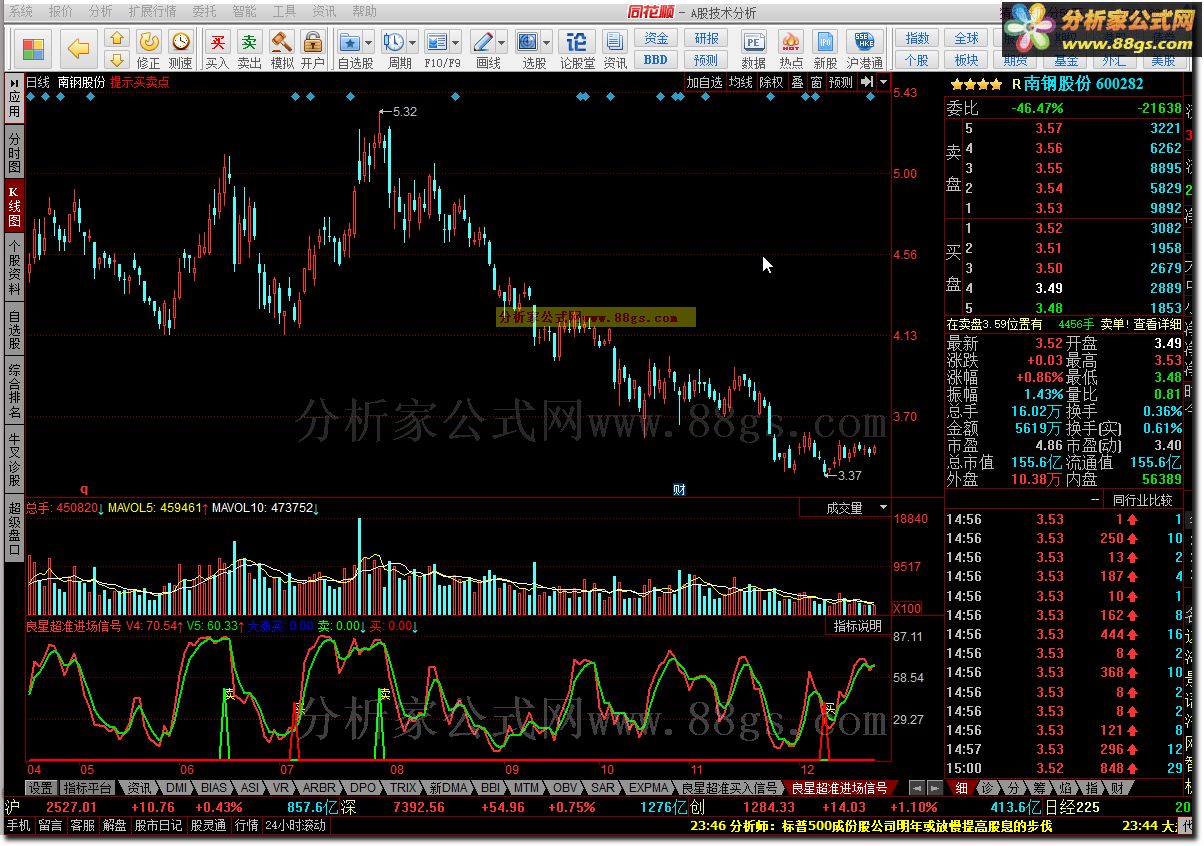Toggle the 叠 overlay option
Screen dimensions: 1204x846
[x=798, y=82]
